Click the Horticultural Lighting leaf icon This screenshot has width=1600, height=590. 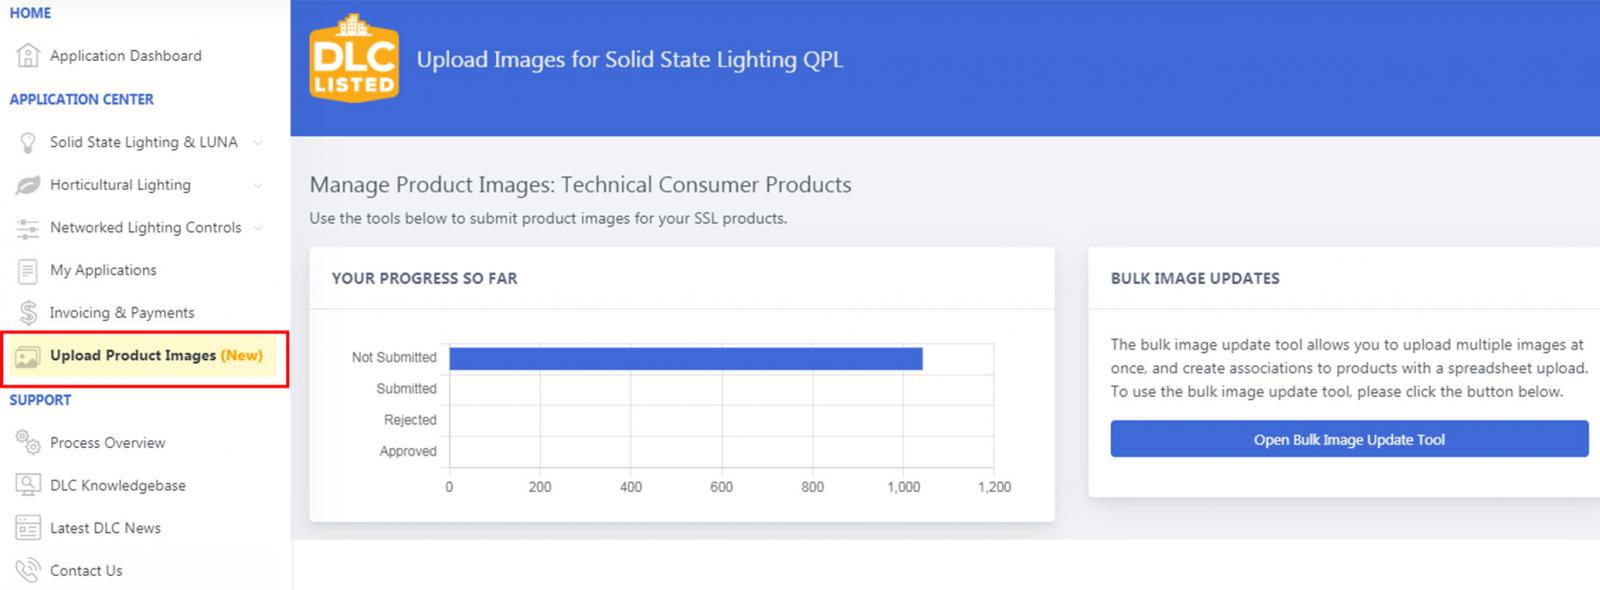click(28, 185)
